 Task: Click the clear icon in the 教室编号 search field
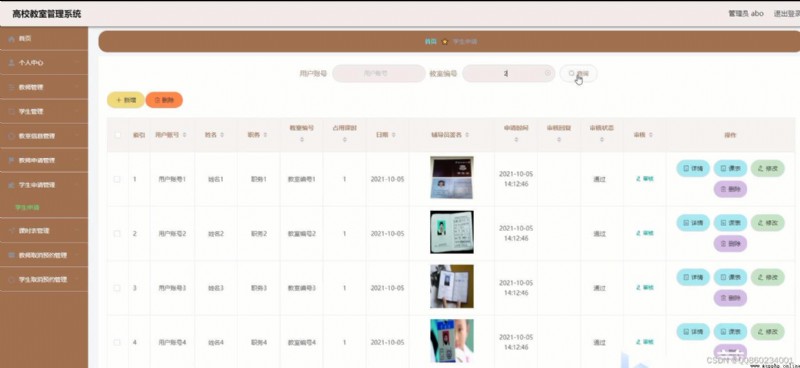click(x=548, y=73)
